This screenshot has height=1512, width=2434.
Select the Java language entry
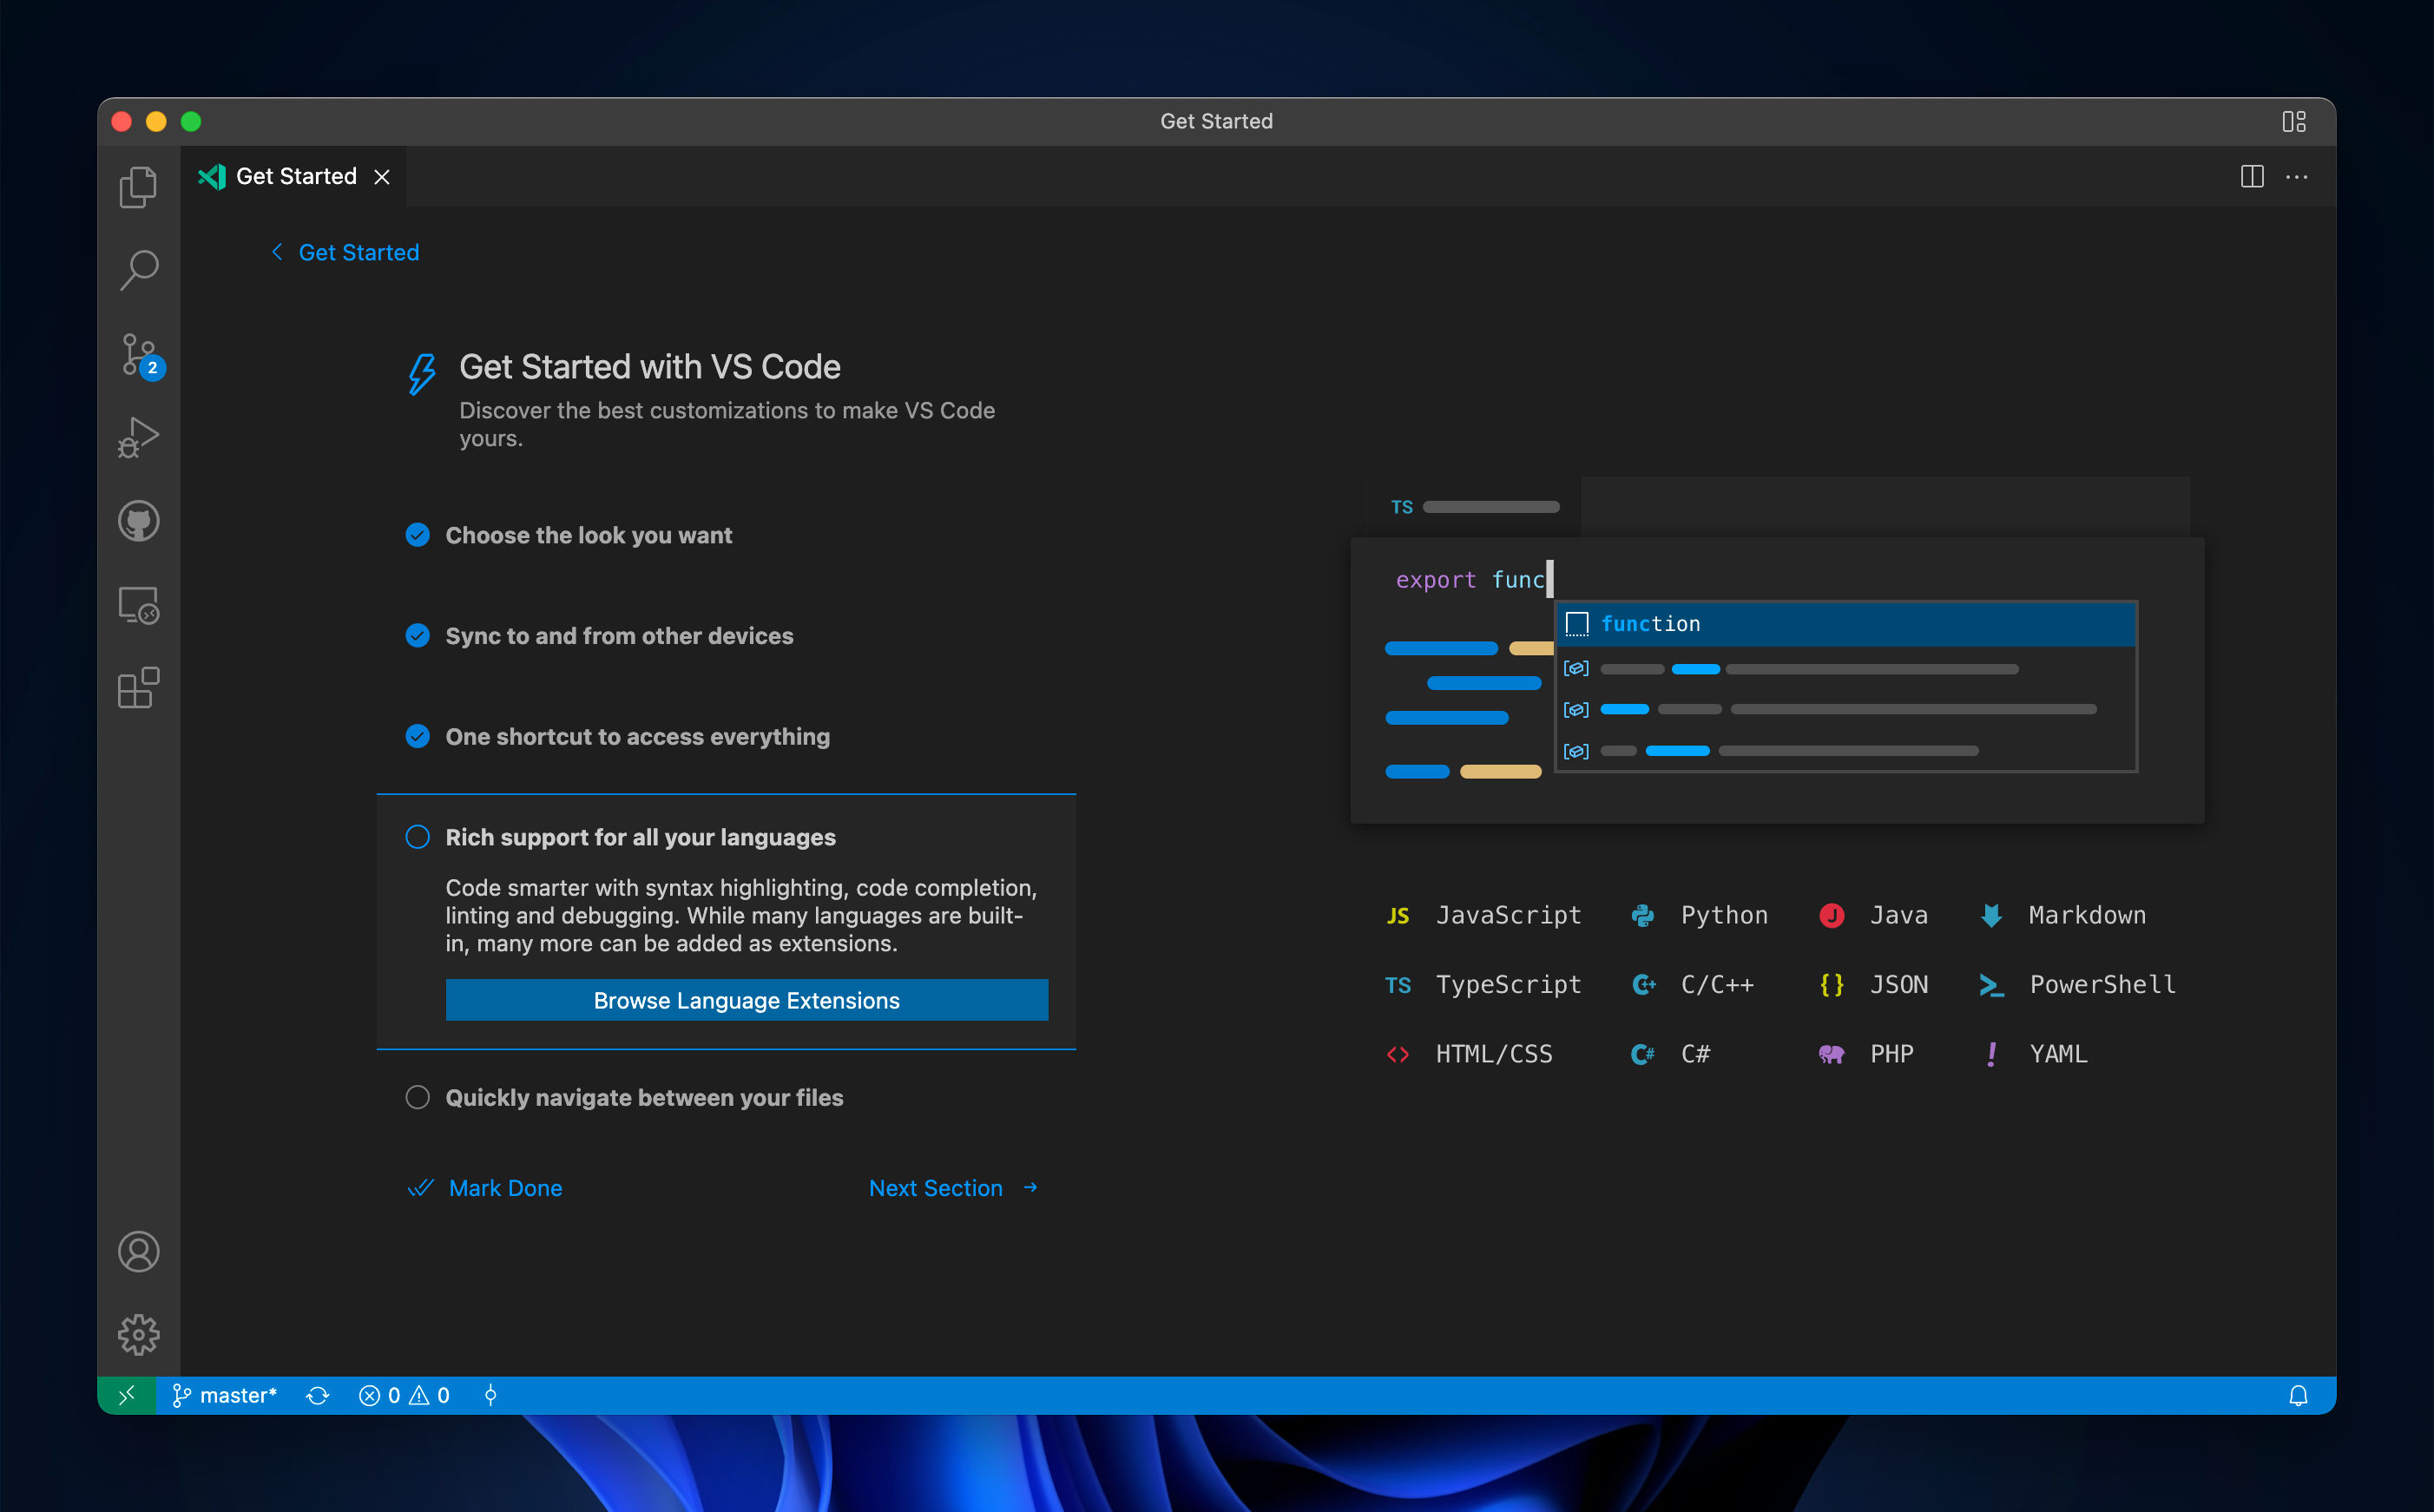(x=1873, y=915)
